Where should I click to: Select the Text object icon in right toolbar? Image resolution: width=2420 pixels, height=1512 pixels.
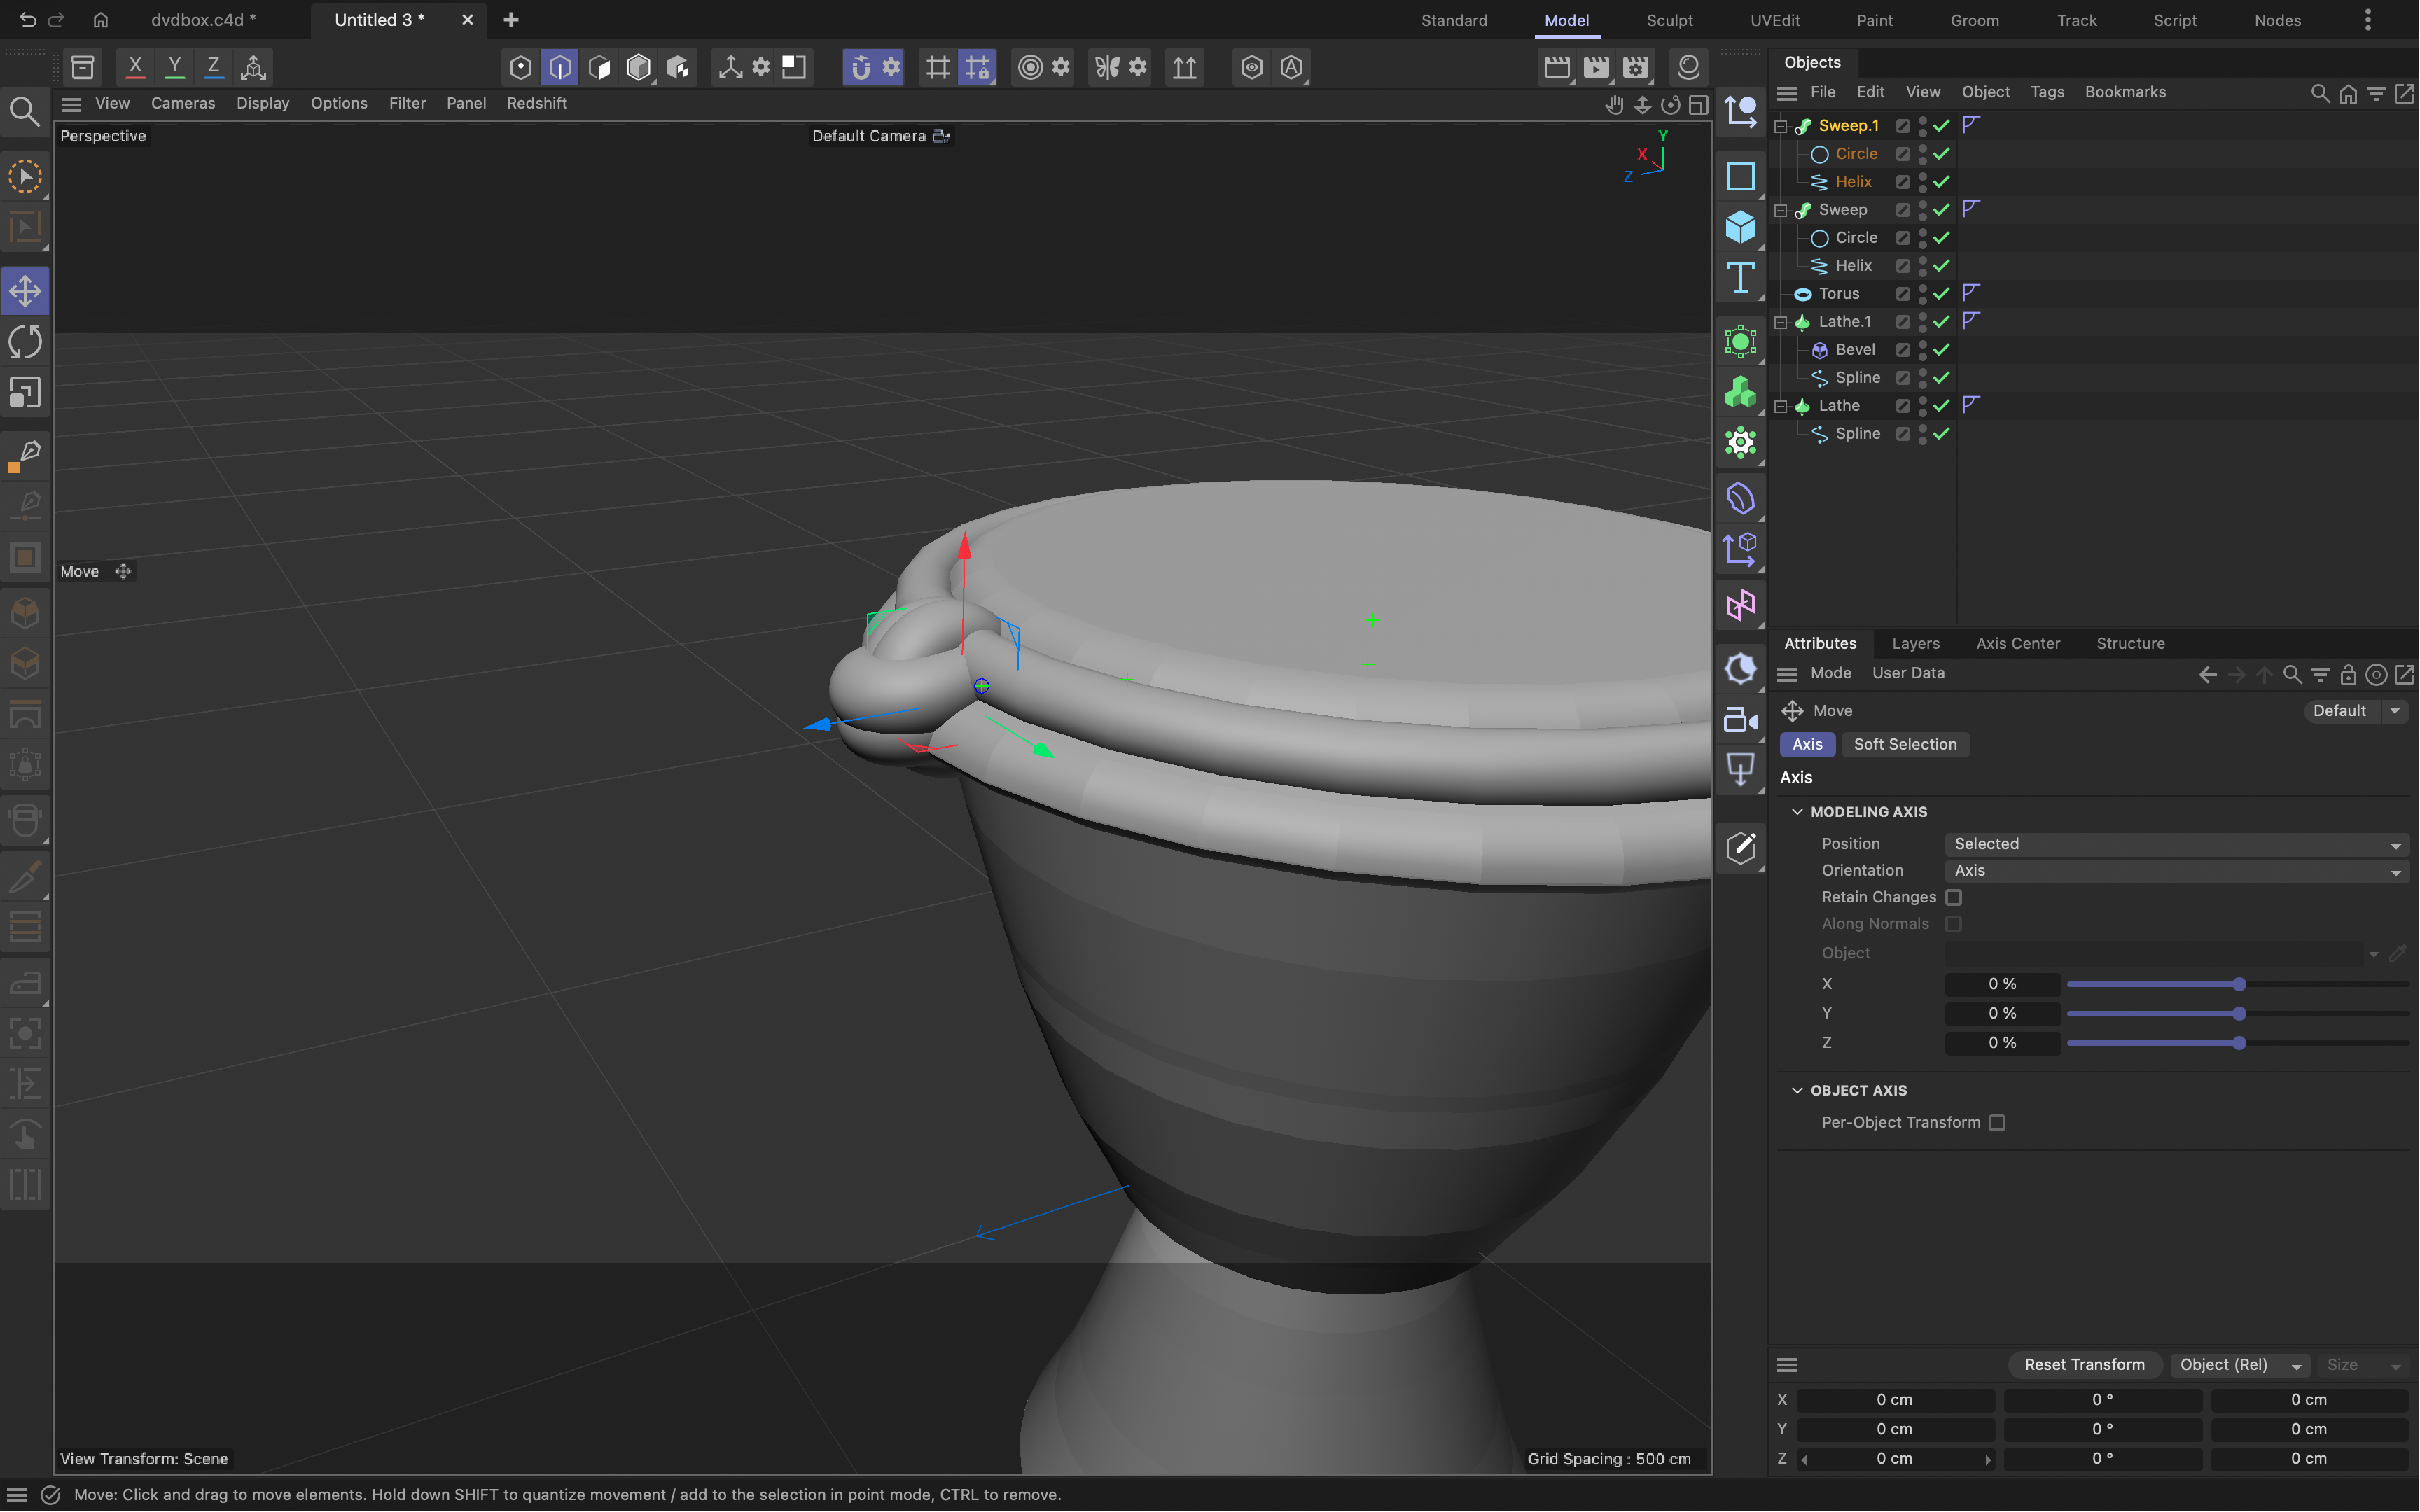click(x=1740, y=277)
